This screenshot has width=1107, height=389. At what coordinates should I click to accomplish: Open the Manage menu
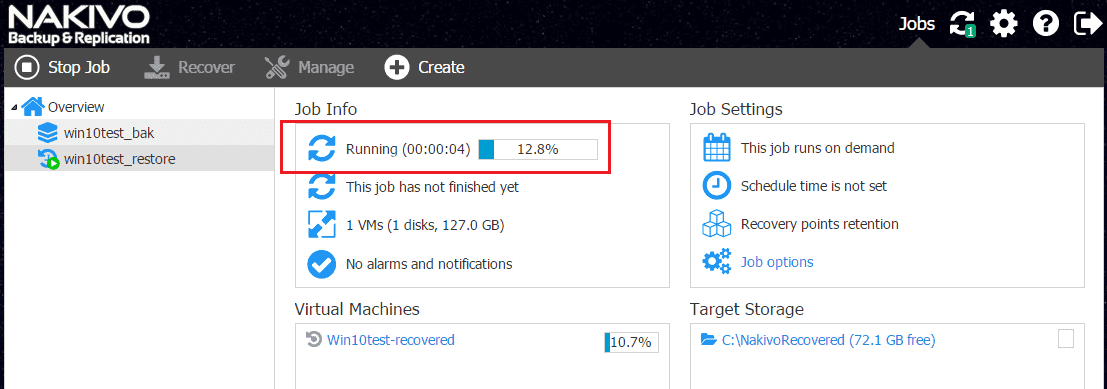click(x=309, y=68)
